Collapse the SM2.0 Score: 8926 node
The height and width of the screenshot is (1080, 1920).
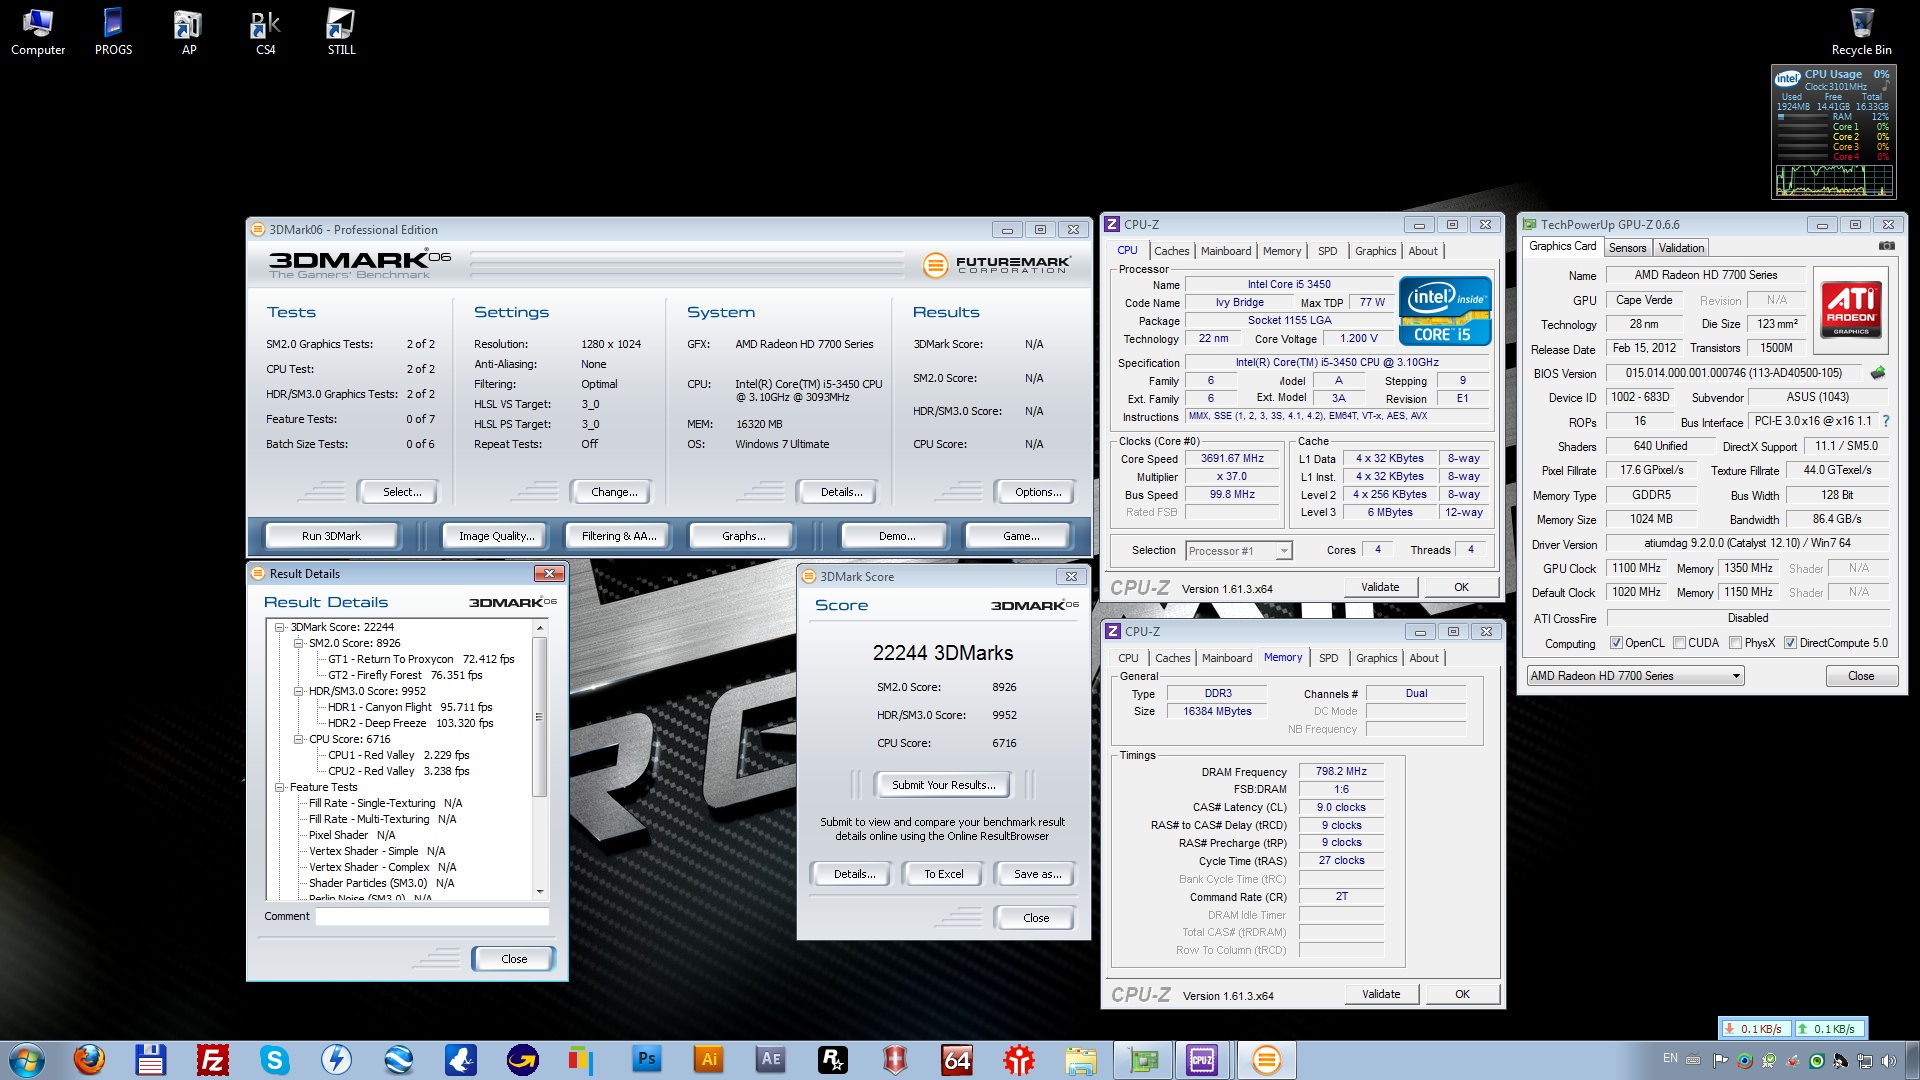click(299, 643)
